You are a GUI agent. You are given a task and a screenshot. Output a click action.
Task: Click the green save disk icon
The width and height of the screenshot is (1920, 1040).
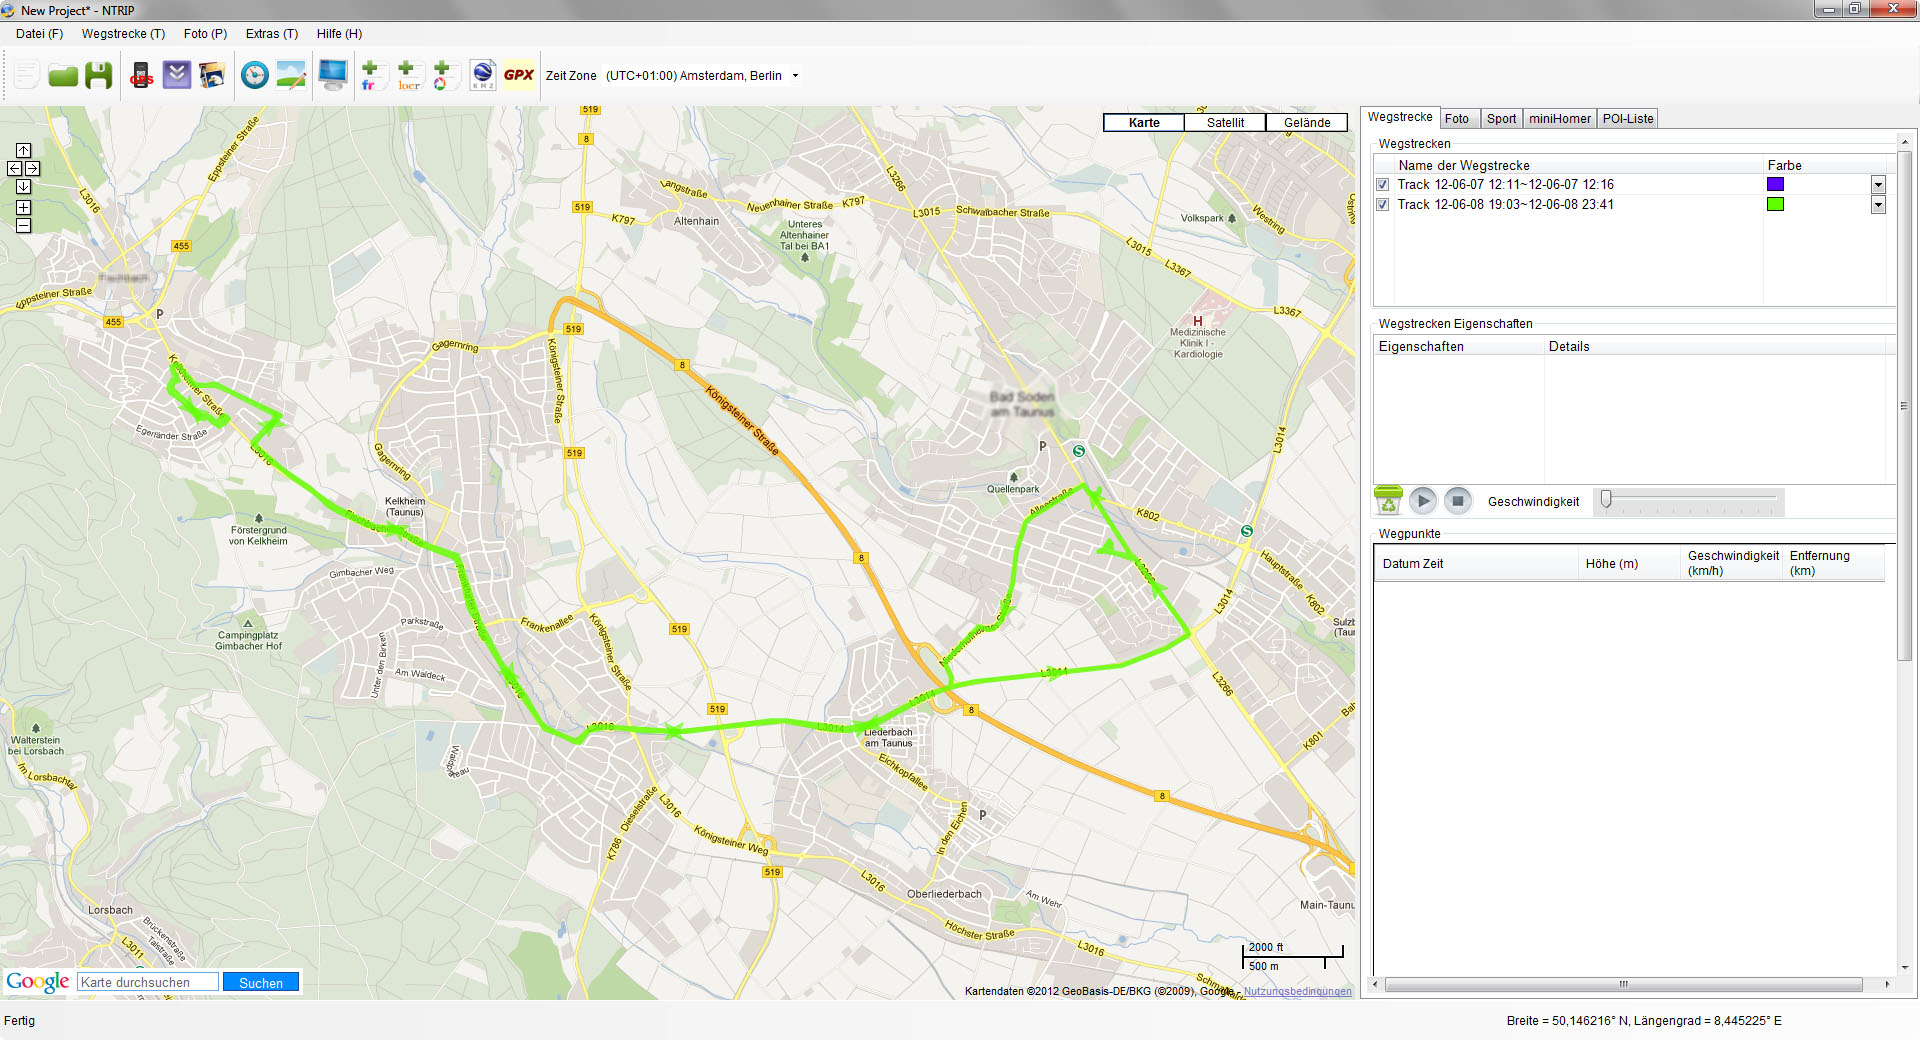pyautogui.click(x=98, y=76)
